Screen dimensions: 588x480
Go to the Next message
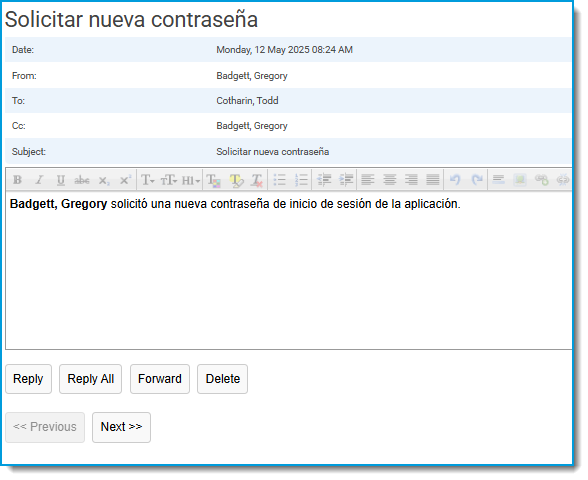122,427
